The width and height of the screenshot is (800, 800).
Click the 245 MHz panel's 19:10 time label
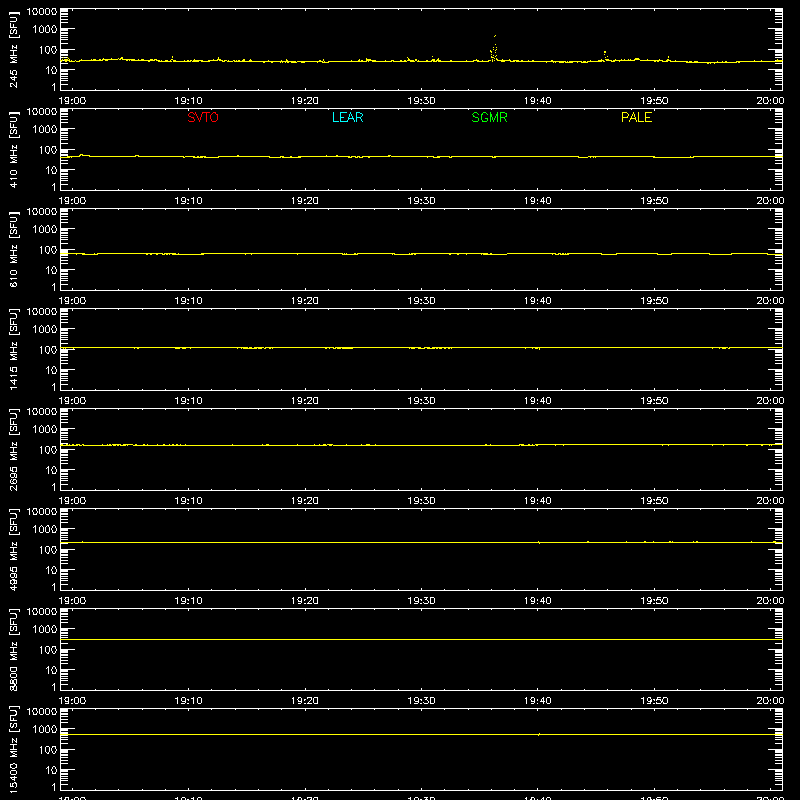[x=188, y=101]
